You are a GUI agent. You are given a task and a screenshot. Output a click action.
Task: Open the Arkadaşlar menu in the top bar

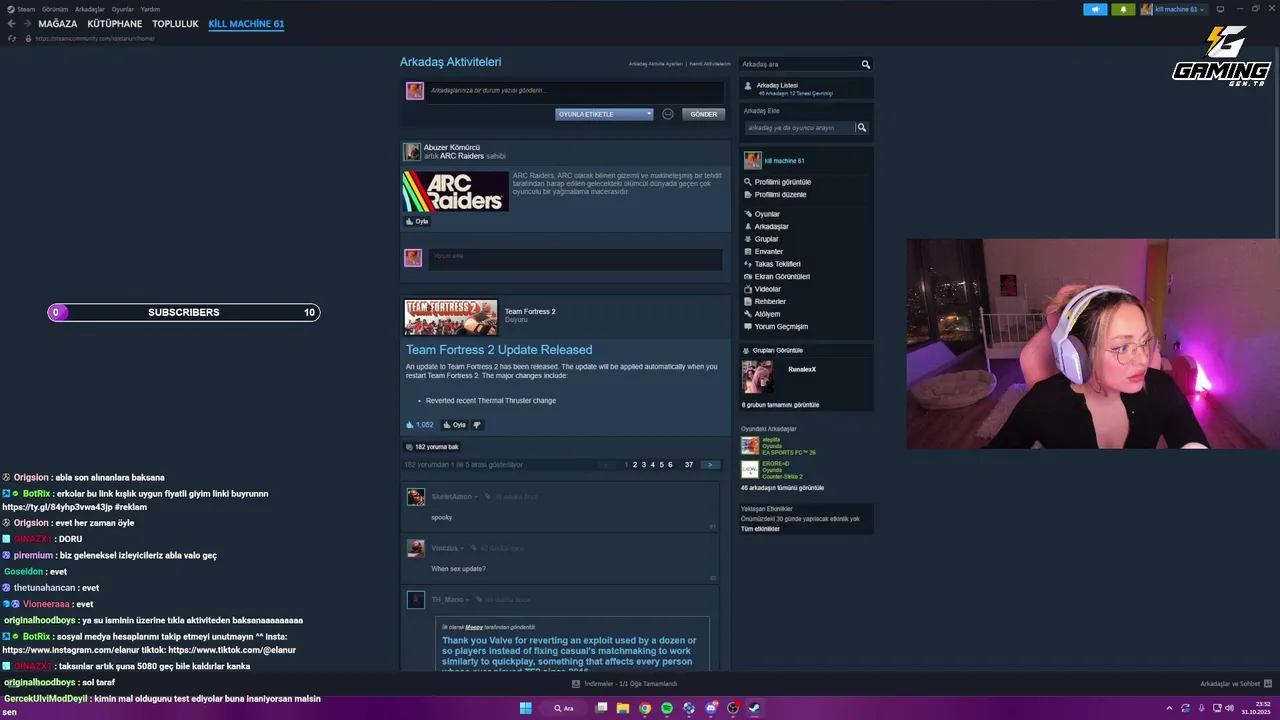pyautogui.click(x=90, y=9)
